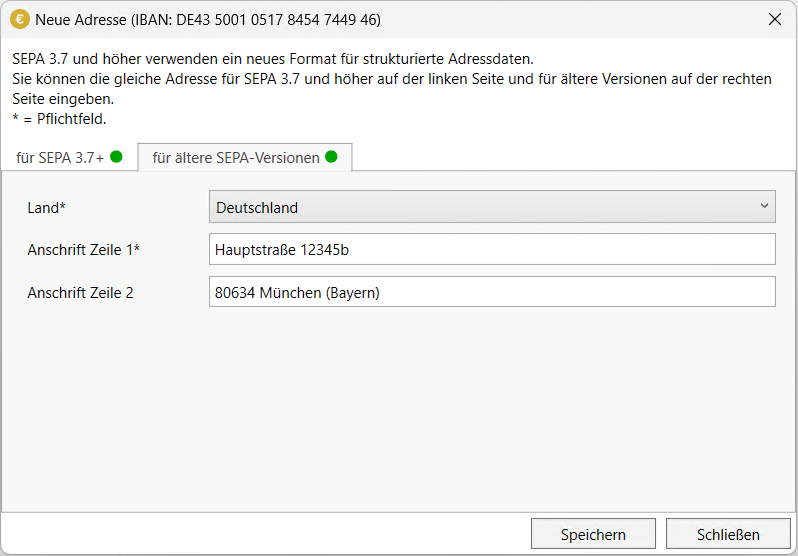
Task: Click the title text "Neue Adresse (IBAN: DE43 ...)"
Action: [x=208, y=20]
